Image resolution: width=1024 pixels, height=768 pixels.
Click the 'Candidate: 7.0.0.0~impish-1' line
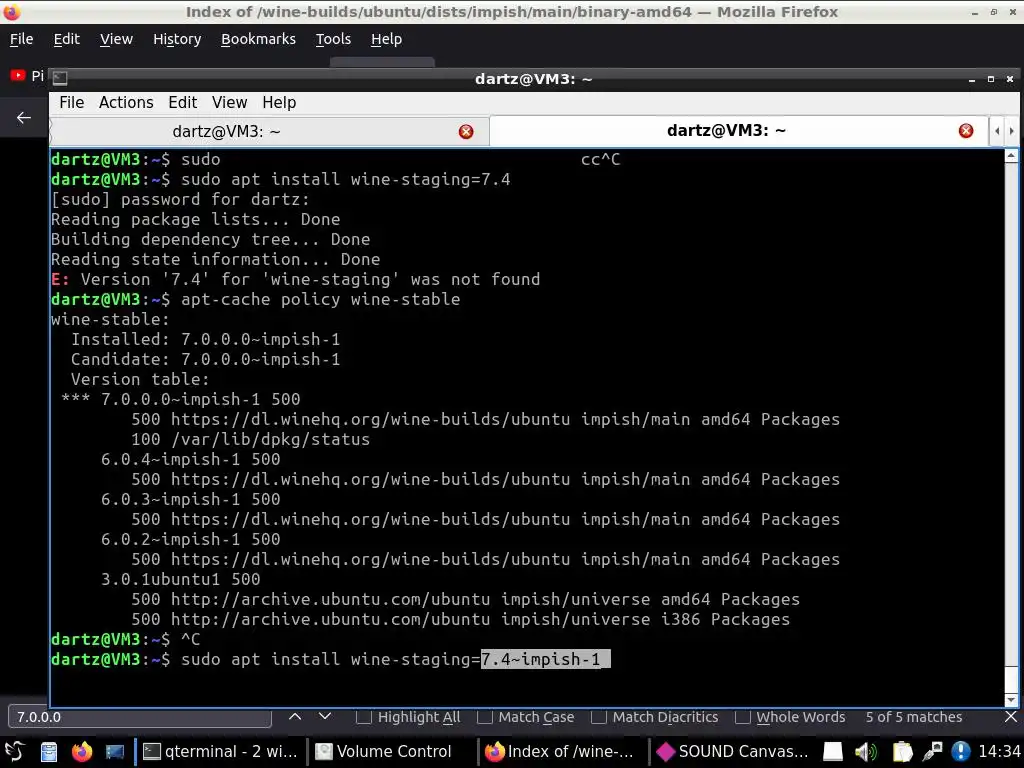[x=205, y=359]
